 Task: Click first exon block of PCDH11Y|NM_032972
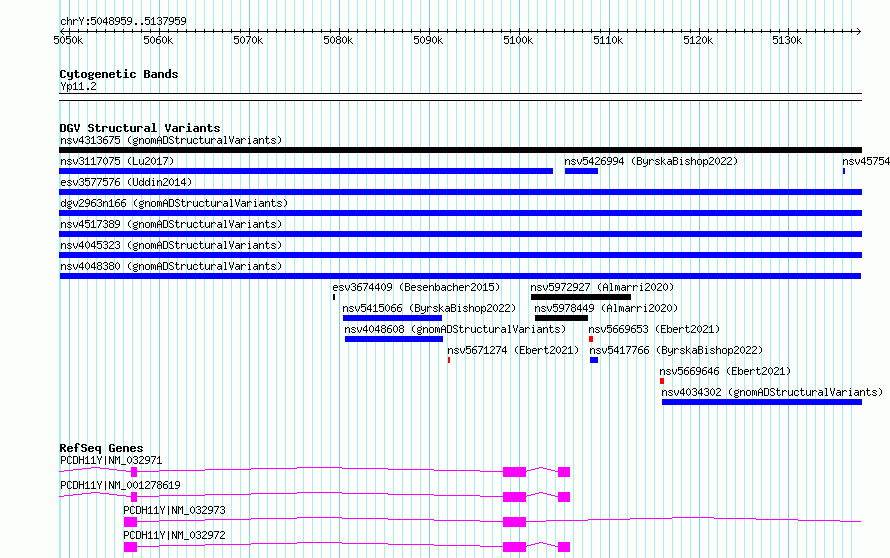[x=131, y=547]
